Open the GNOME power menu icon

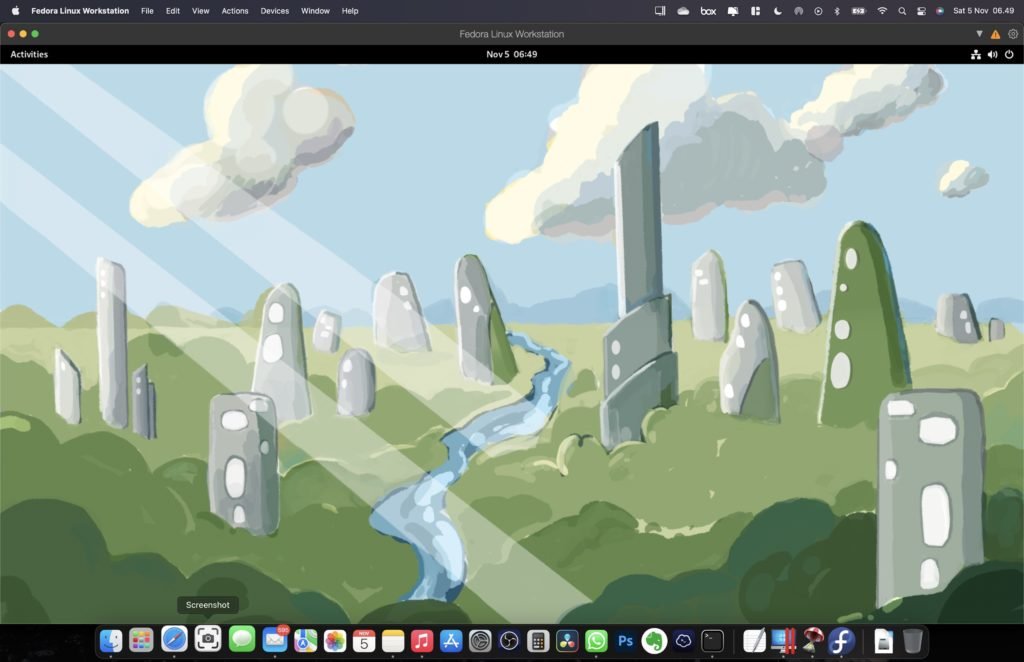tap(1009, 55)
